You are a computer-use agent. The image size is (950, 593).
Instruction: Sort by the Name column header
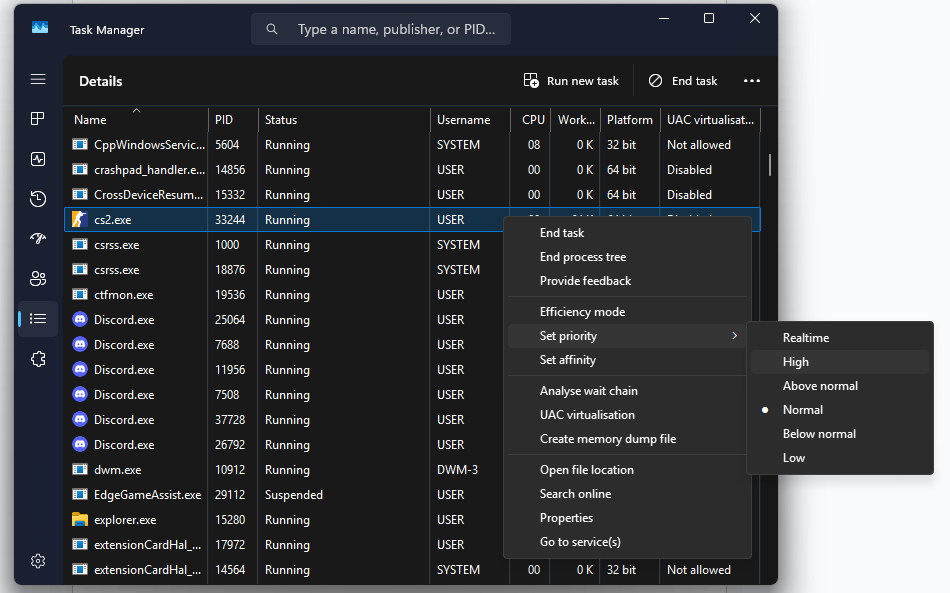click(x=90, y=120)
